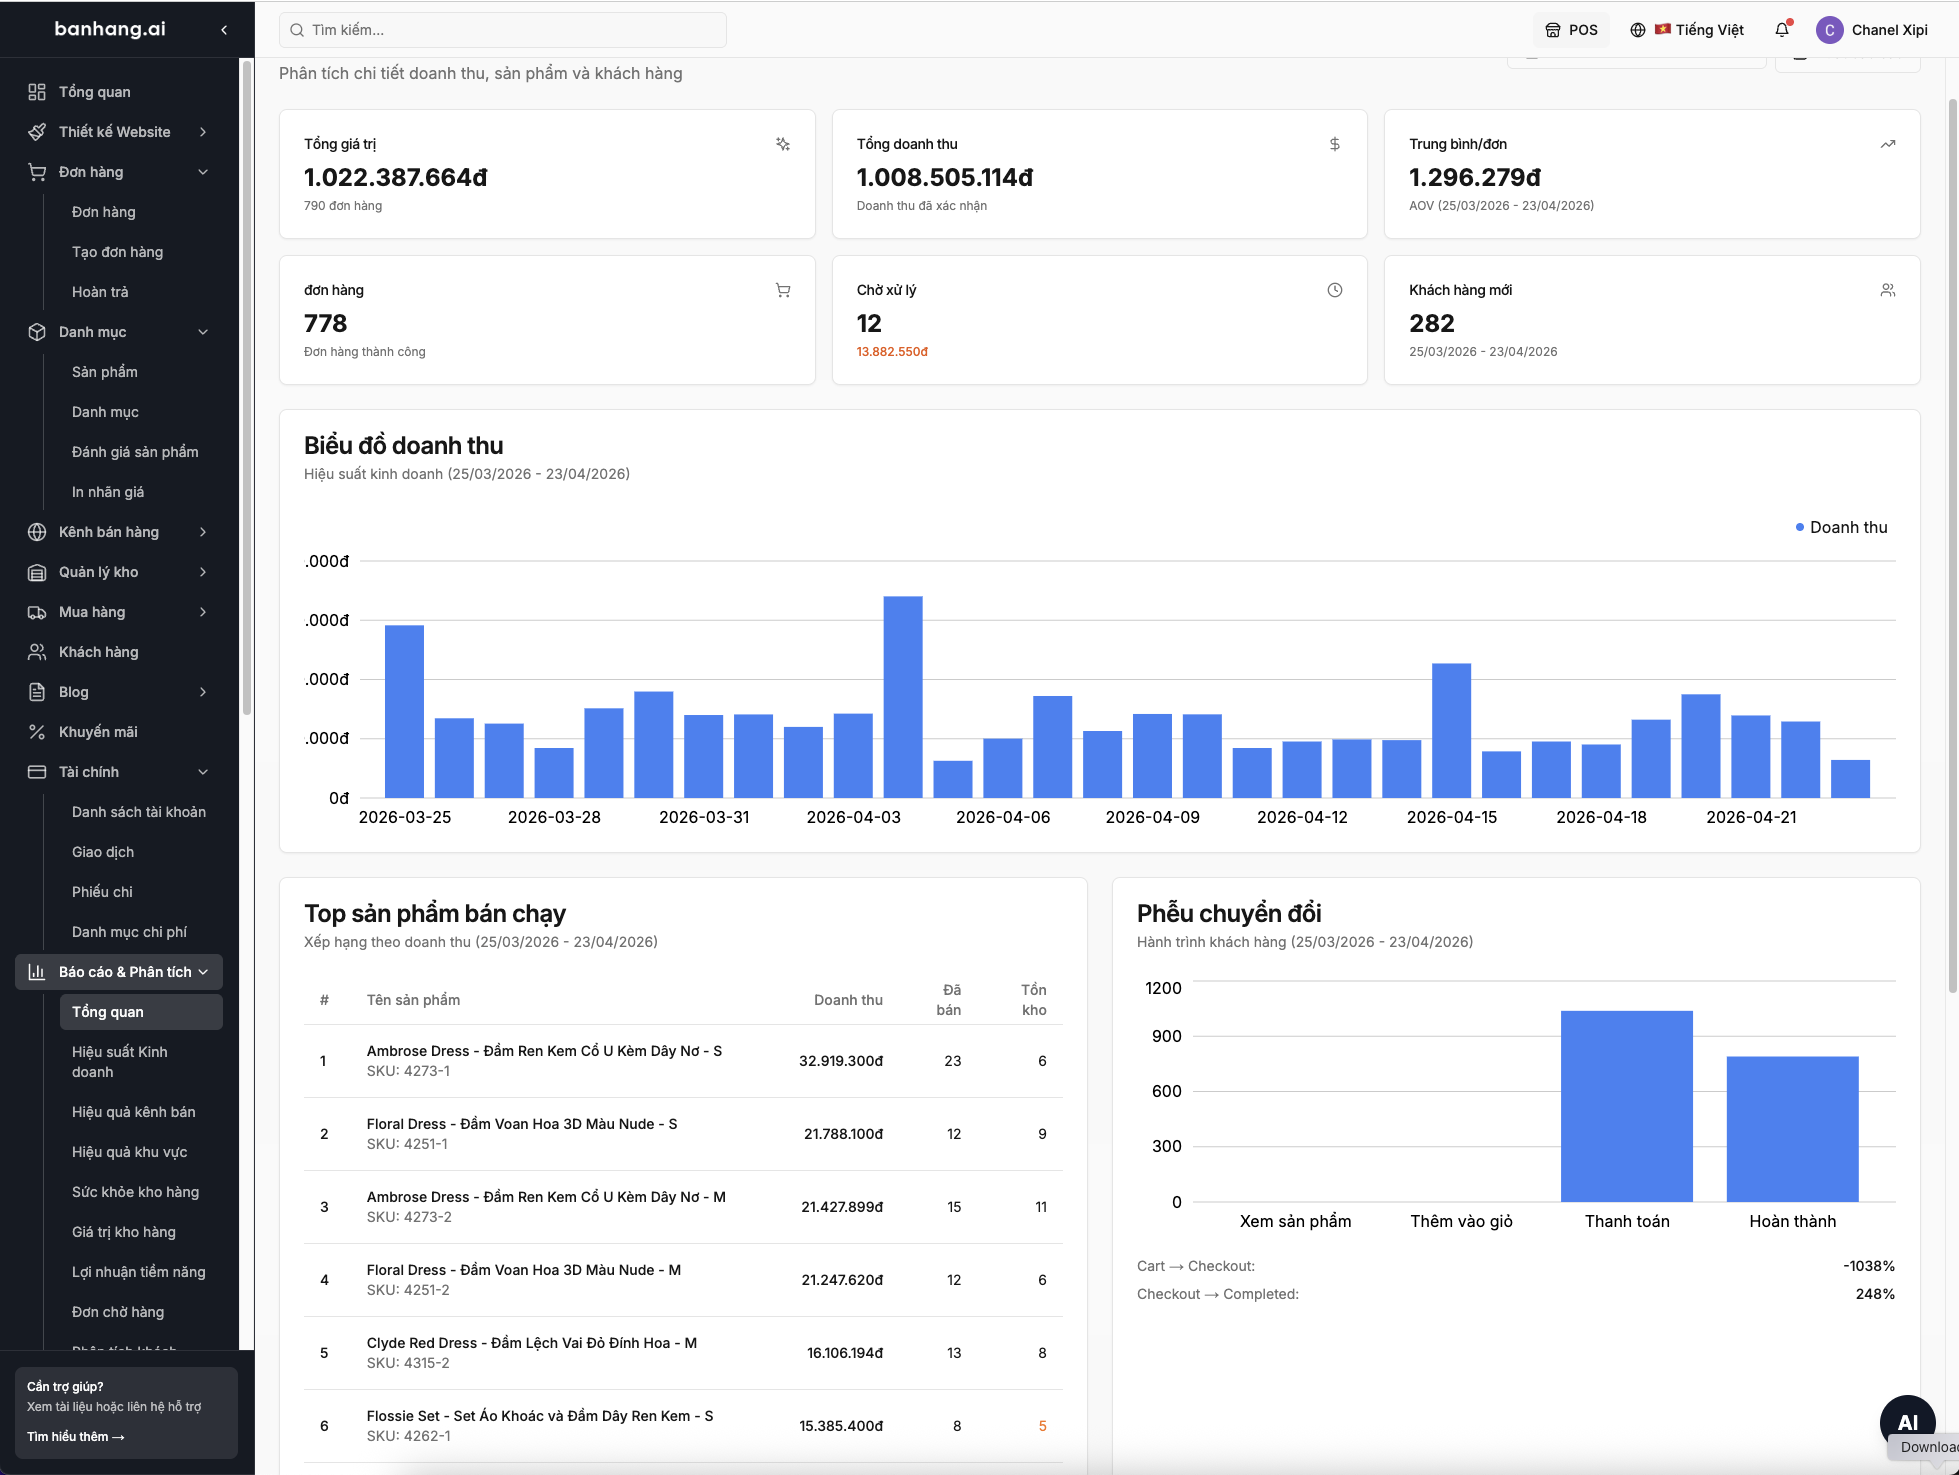Open the Tiếng Việt language dropdown
This screenshot has height=1475, width=1959.
coord(1687,30)
